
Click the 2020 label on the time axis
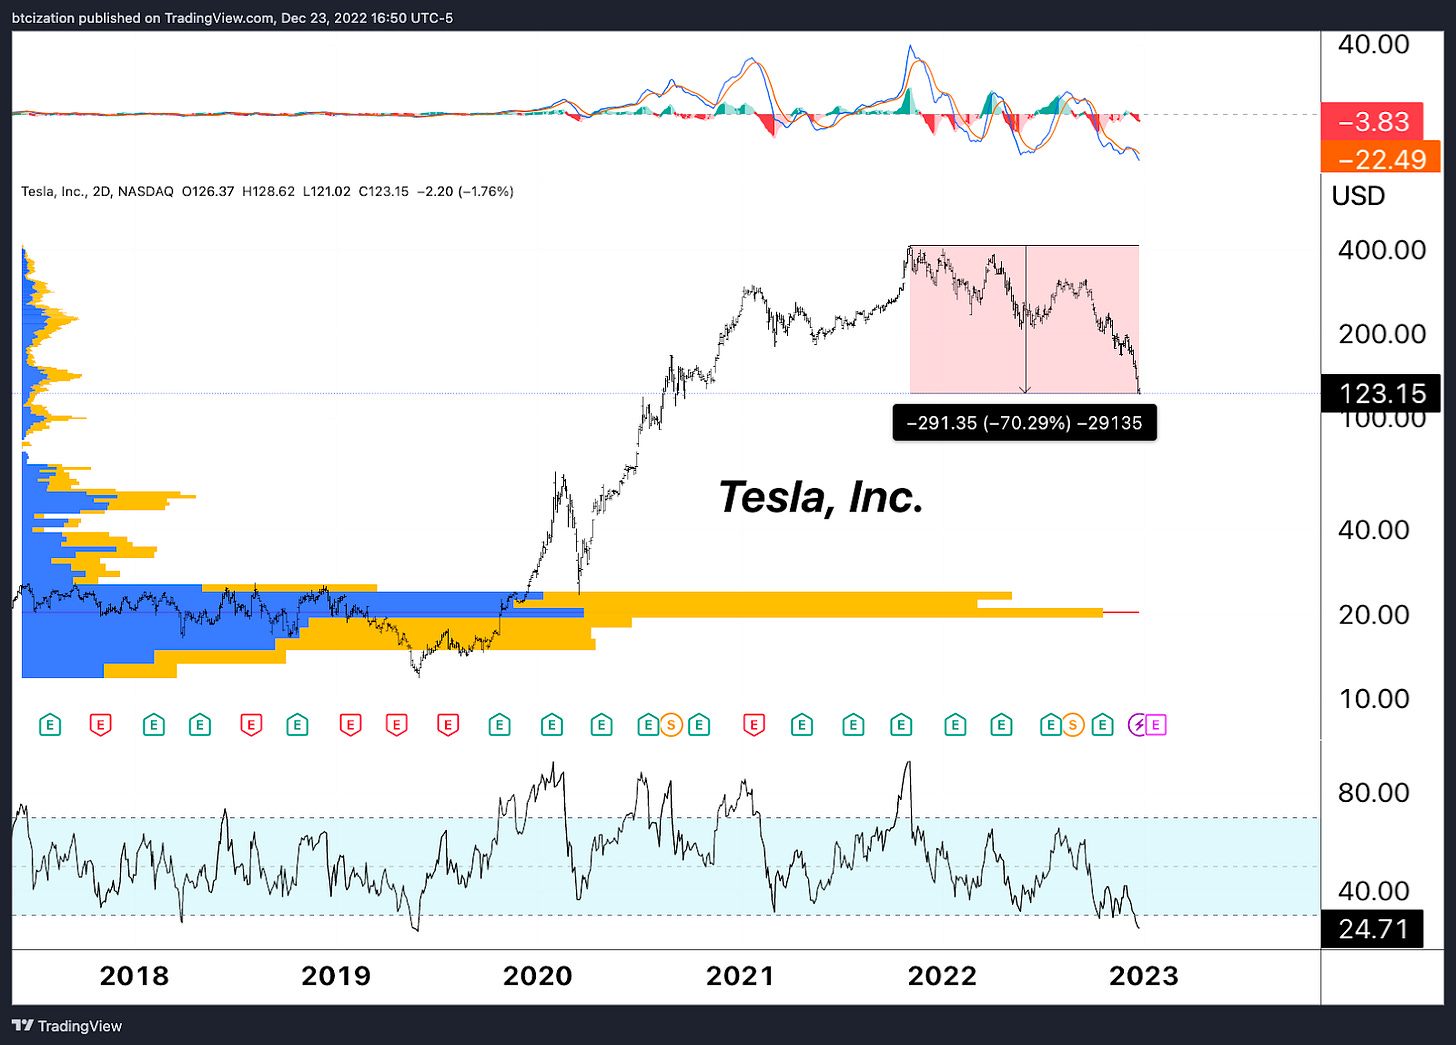(538, 976)
